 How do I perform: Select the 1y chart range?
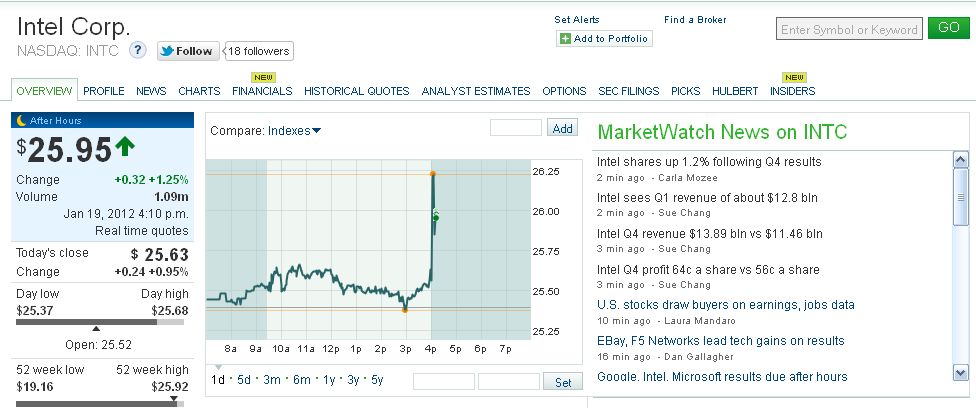329,379
